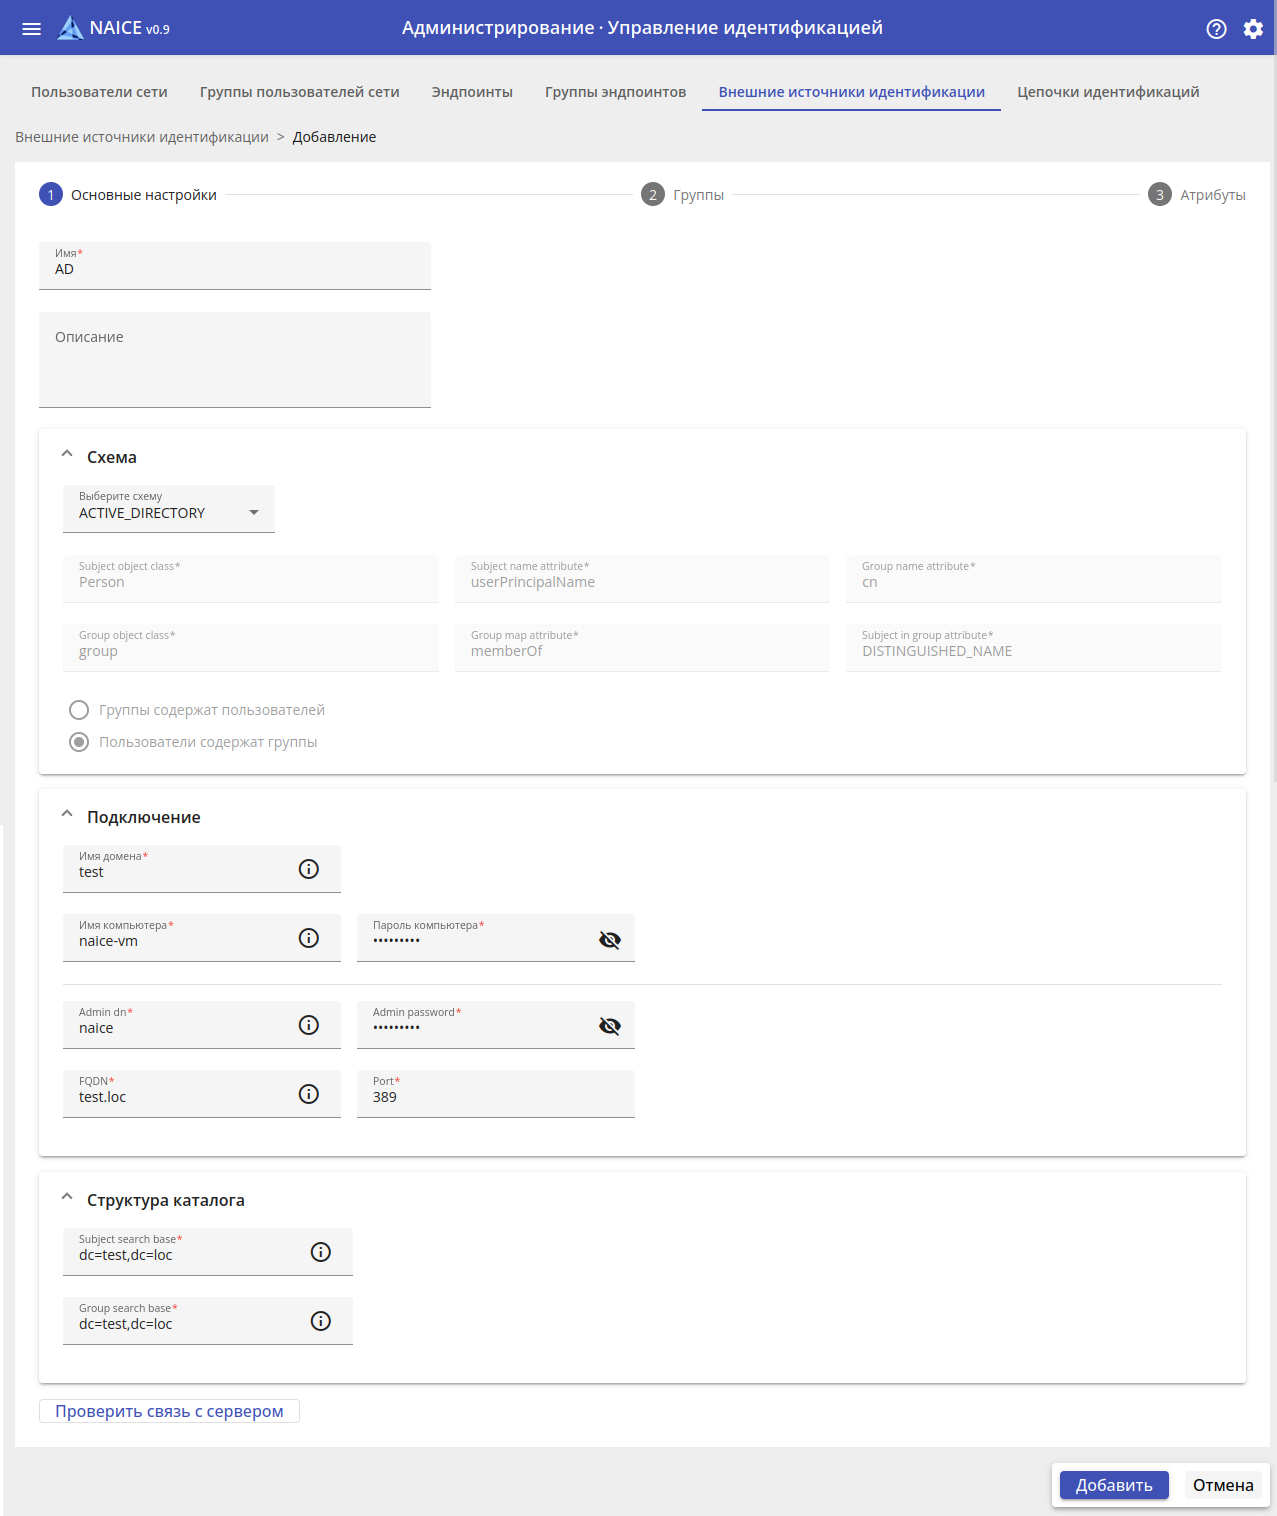The image size is (1277, 1516).
Task: Show info for the Admin dn field
Action: pyautogui.click(x=309, y=1025)
